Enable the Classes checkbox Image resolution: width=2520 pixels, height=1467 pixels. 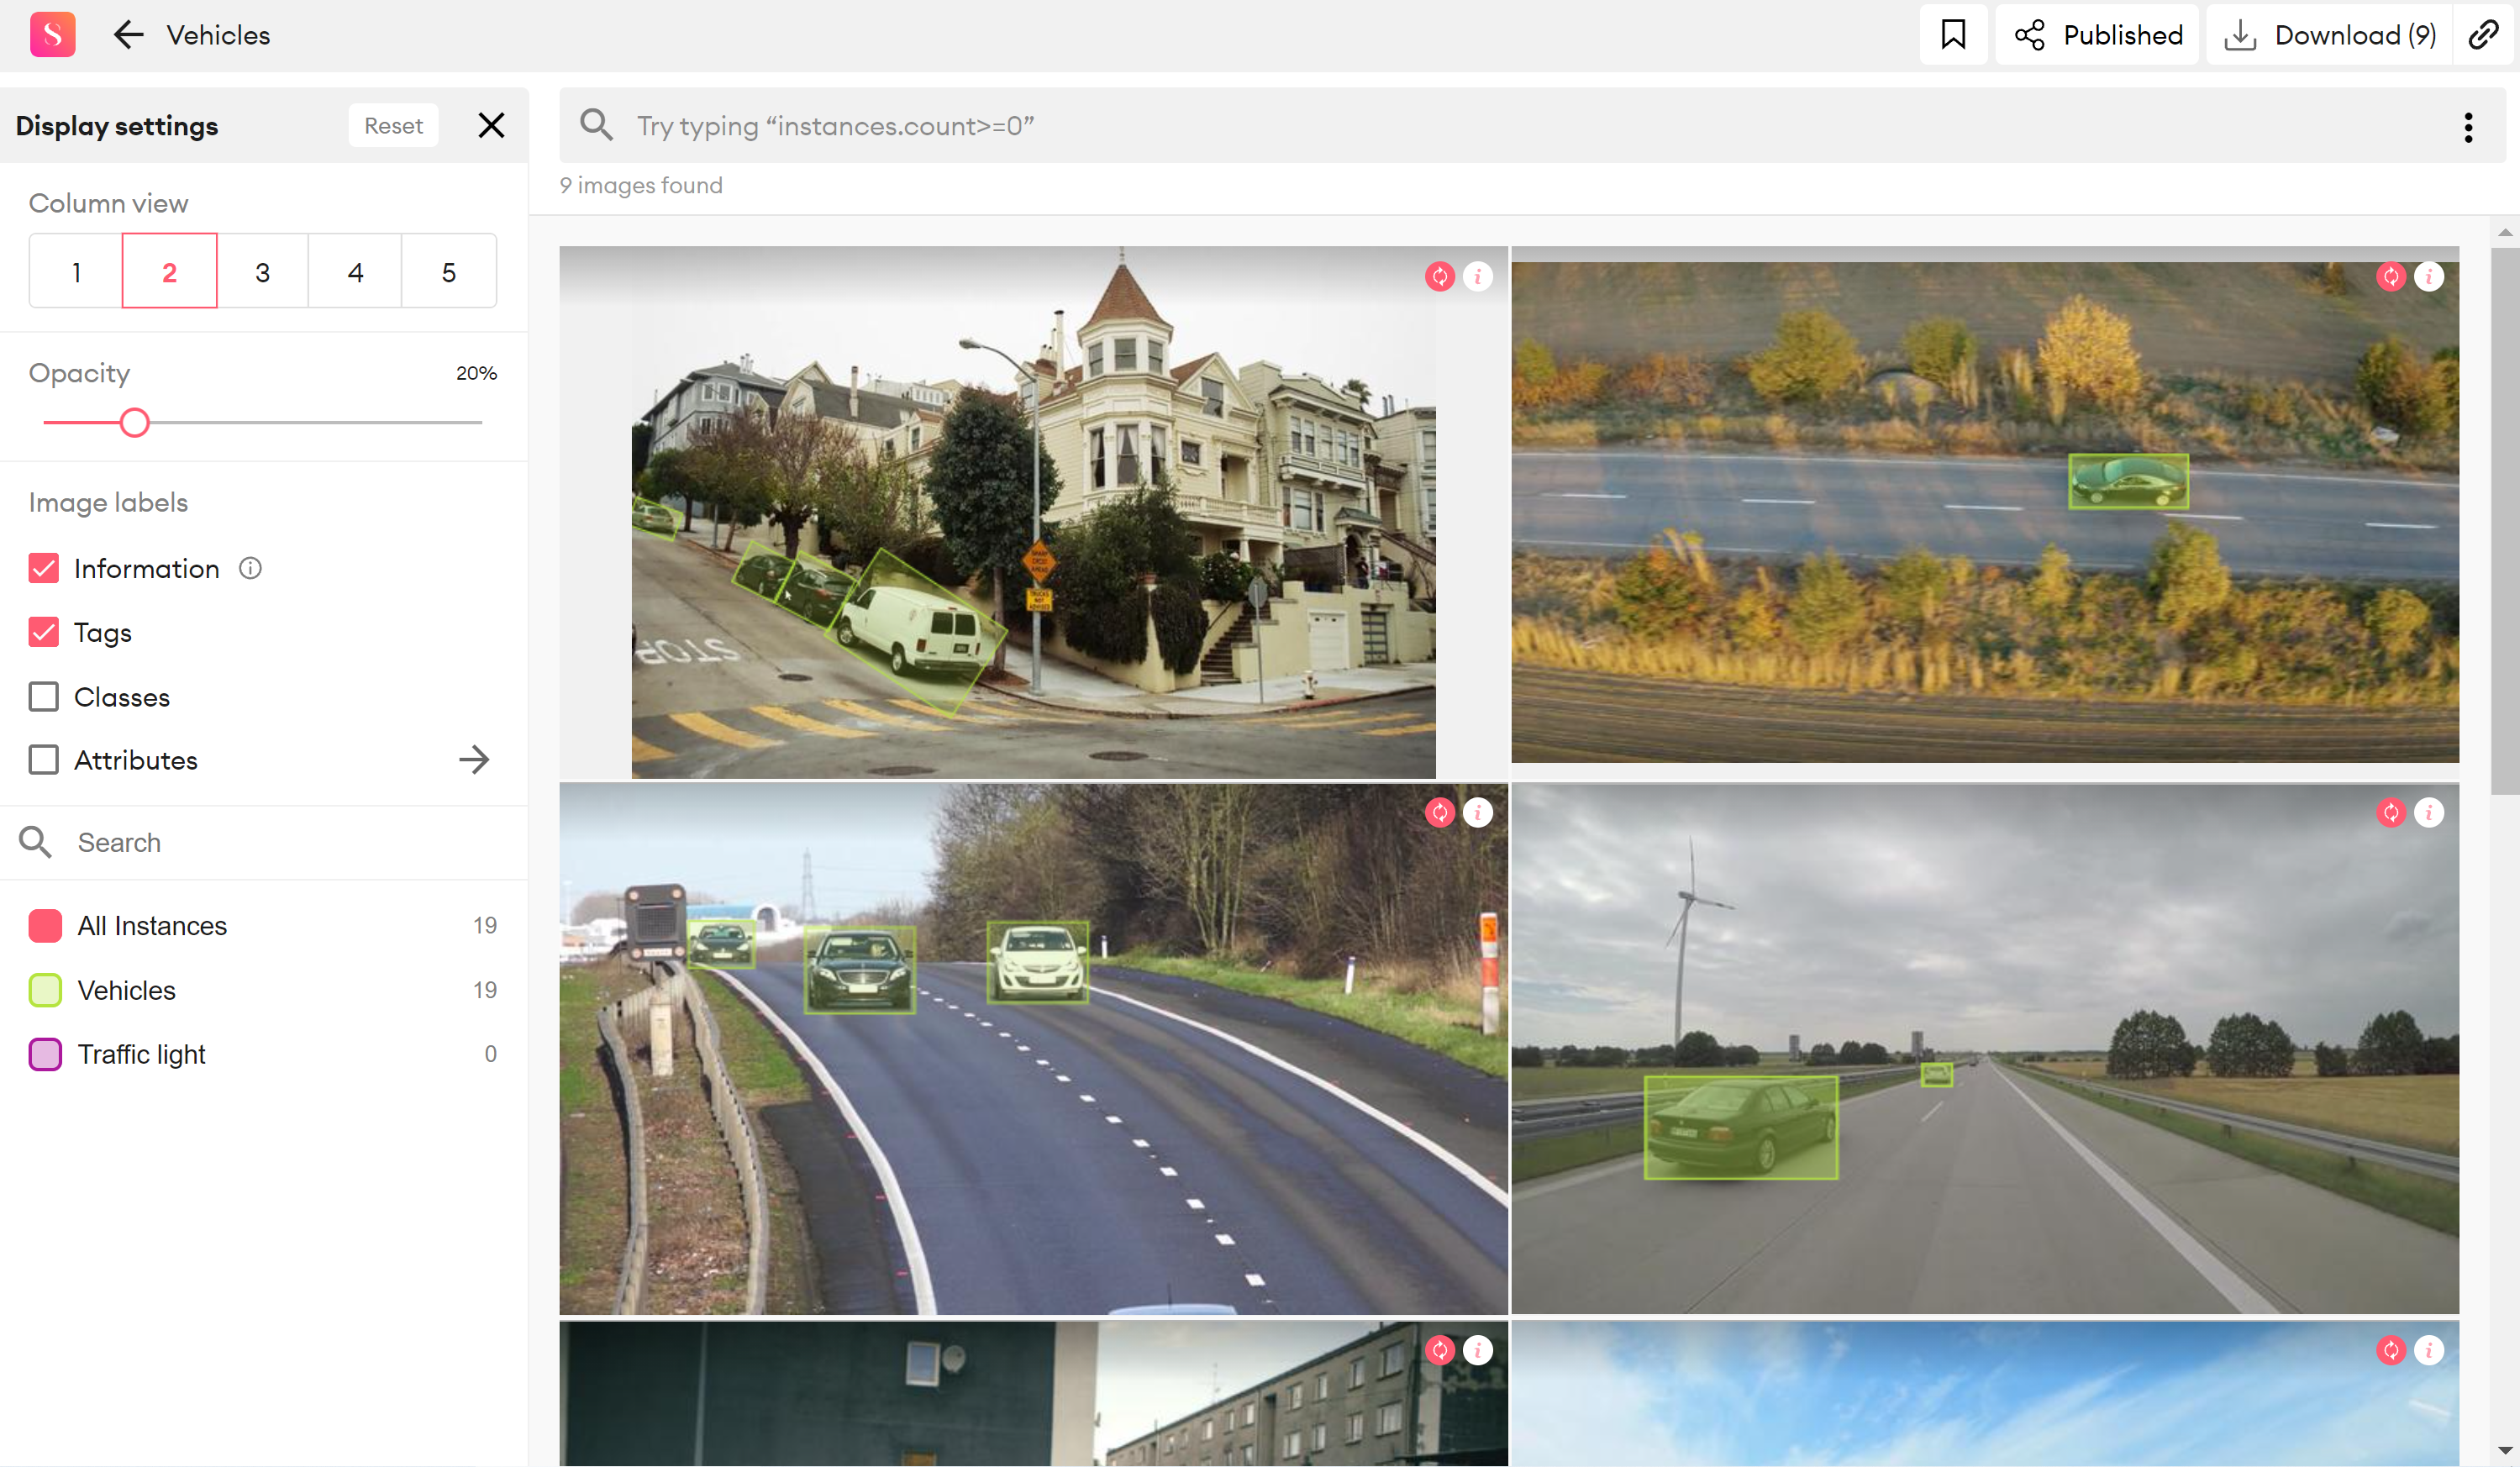pyautogui.click(x=44, y=697)
